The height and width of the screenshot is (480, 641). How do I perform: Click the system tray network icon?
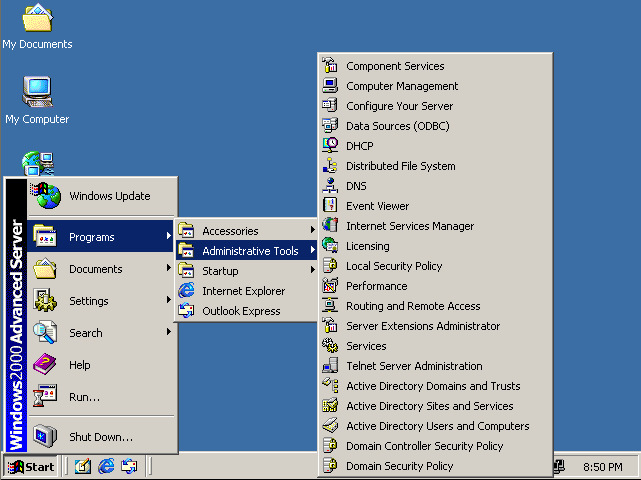(x=559, y=466)
